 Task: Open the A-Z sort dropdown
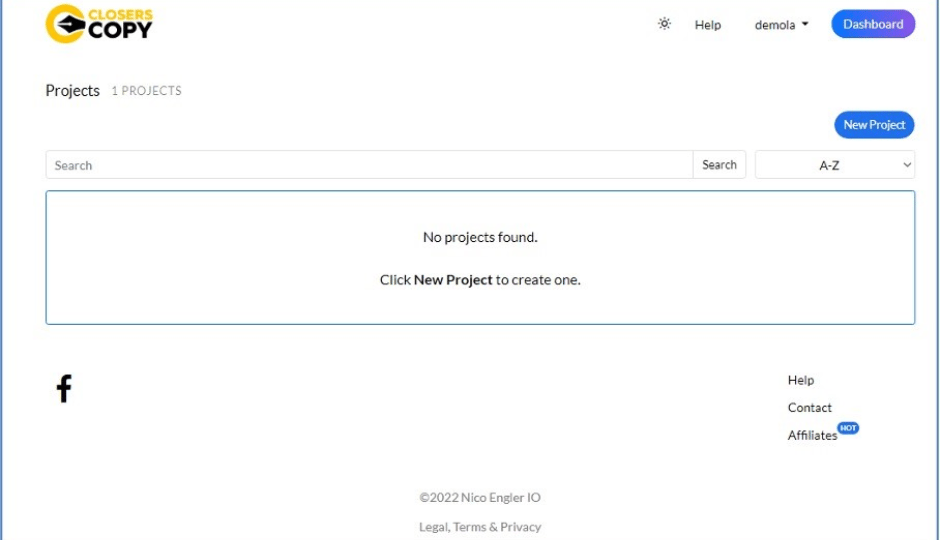click(834, 165)
